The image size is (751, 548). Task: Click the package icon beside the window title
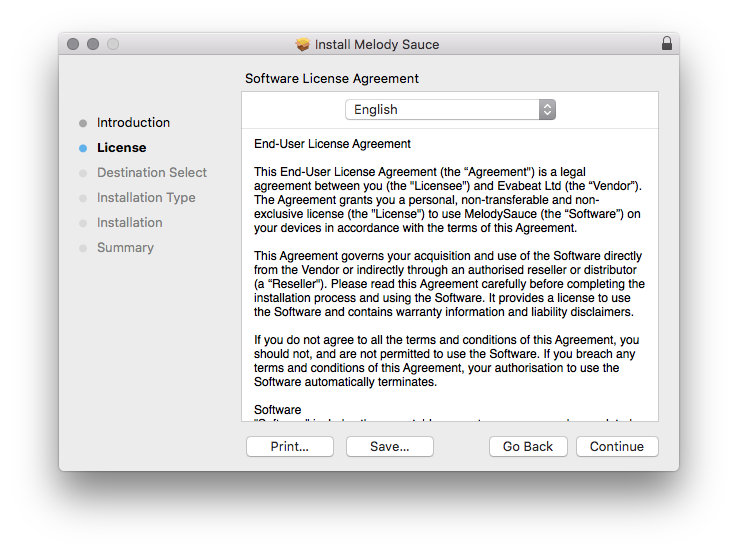pyautogui.click(x=303, y=44)
